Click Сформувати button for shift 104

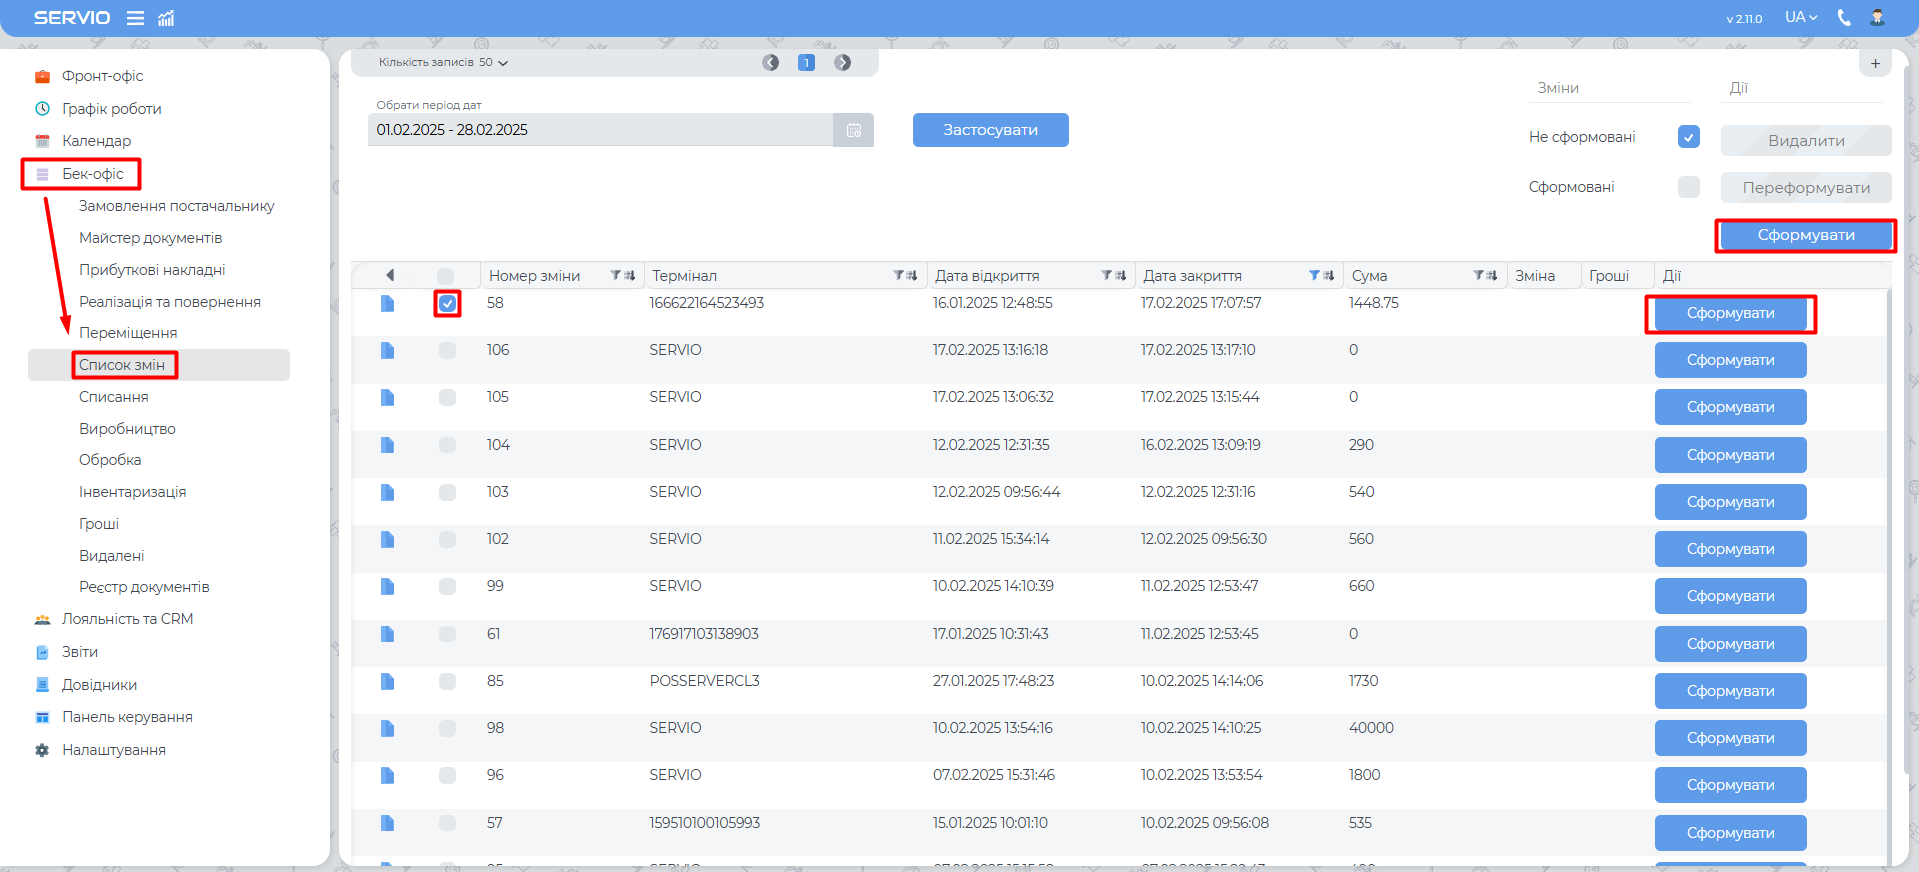tap(1730, 455)
